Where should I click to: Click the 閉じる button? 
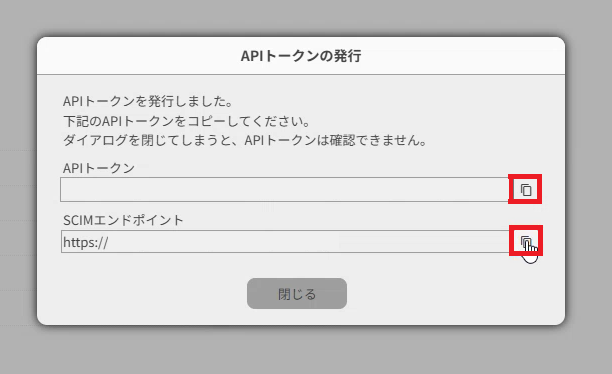[x=297, y=294]
